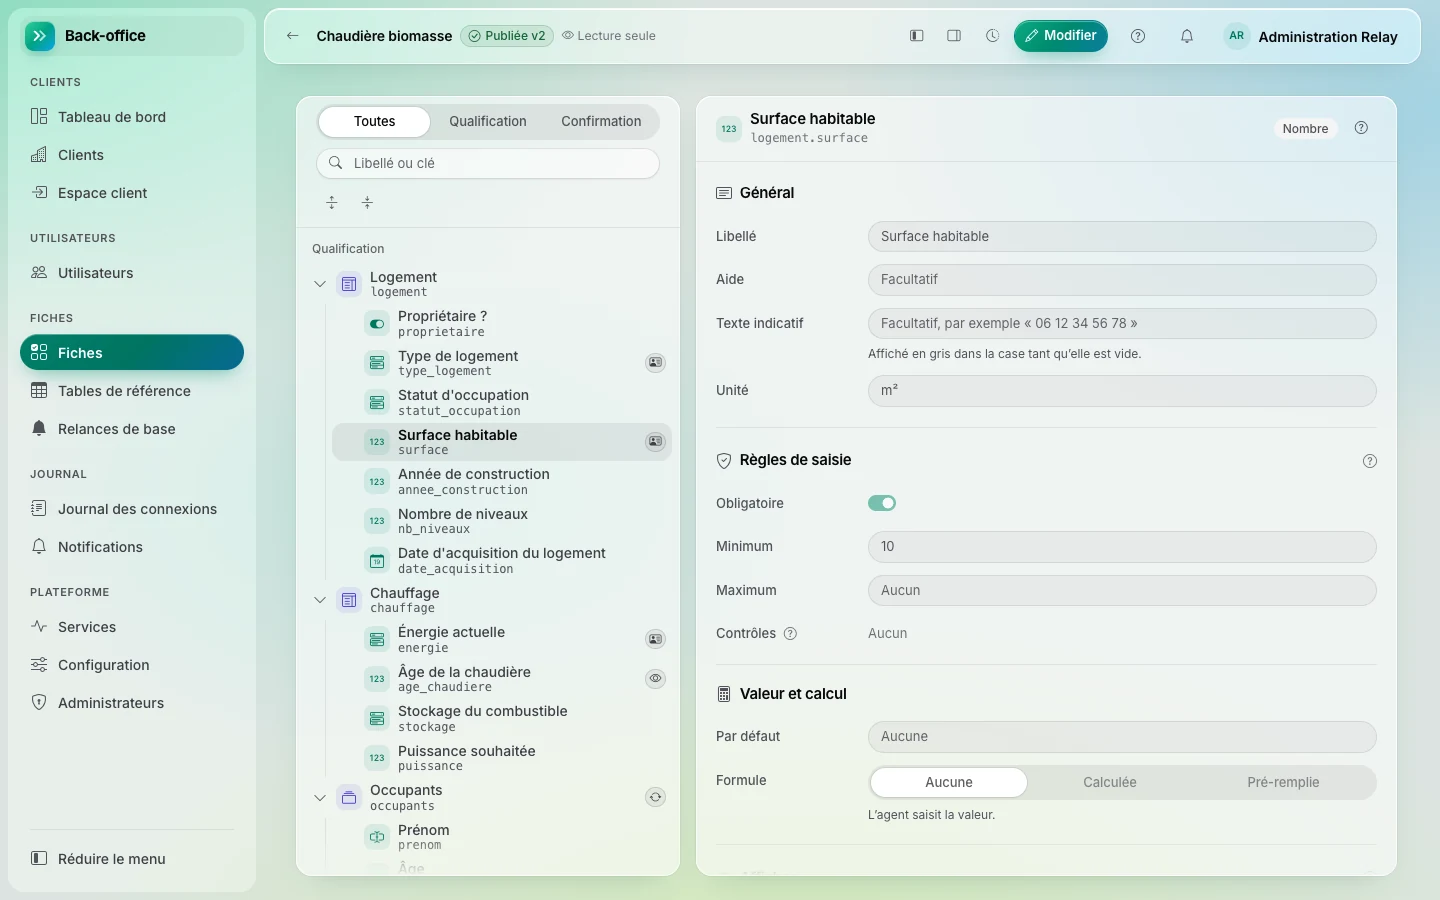Open Tables de référence in the sidebar
This screenshot has width=1440, height=900.
point(132,391)
